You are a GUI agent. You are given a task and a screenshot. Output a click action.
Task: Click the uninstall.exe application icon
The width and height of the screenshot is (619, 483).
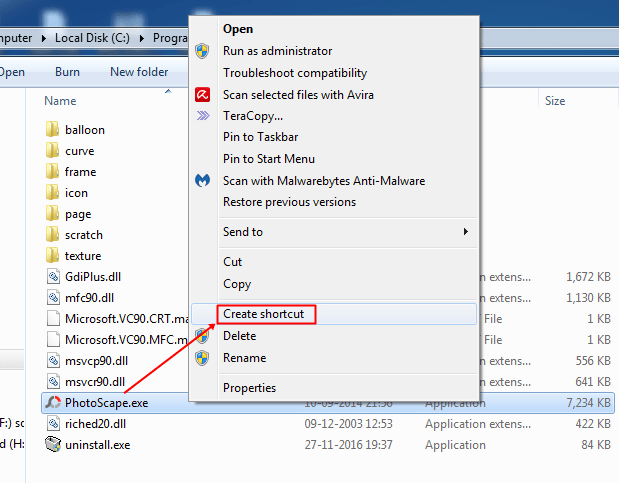(x=53, y=444)
